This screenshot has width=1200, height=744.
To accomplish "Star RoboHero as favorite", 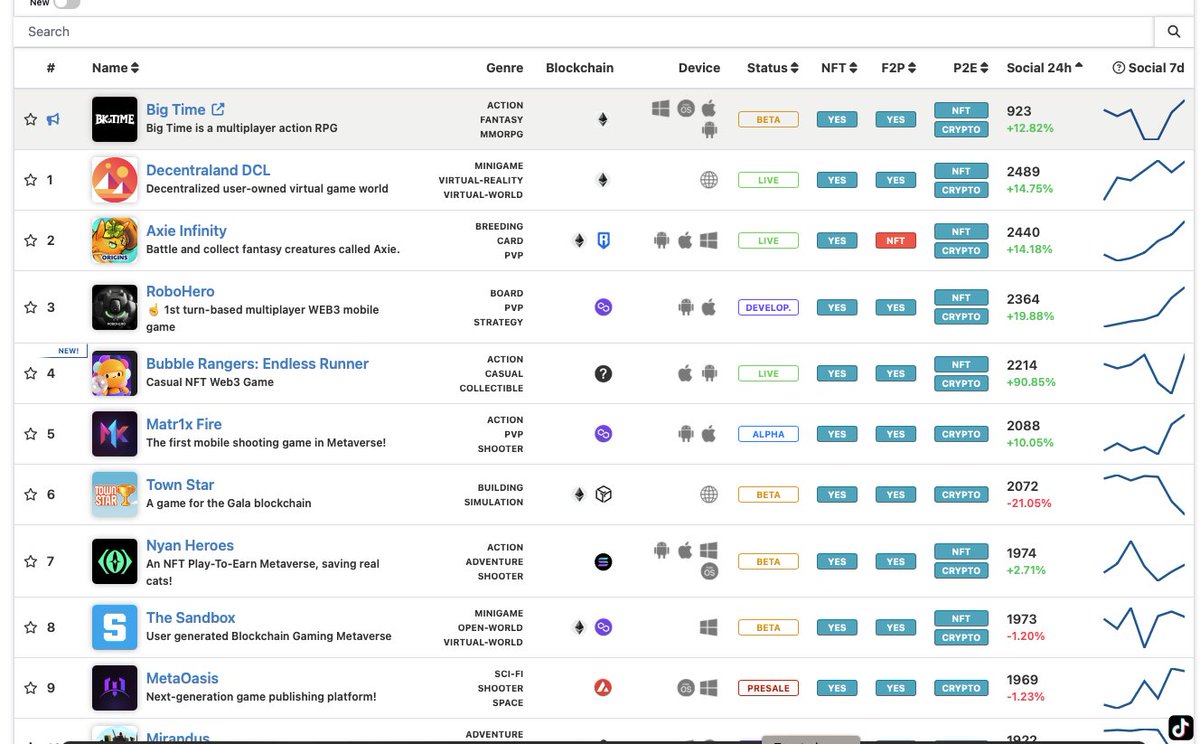I will (30, 307).
